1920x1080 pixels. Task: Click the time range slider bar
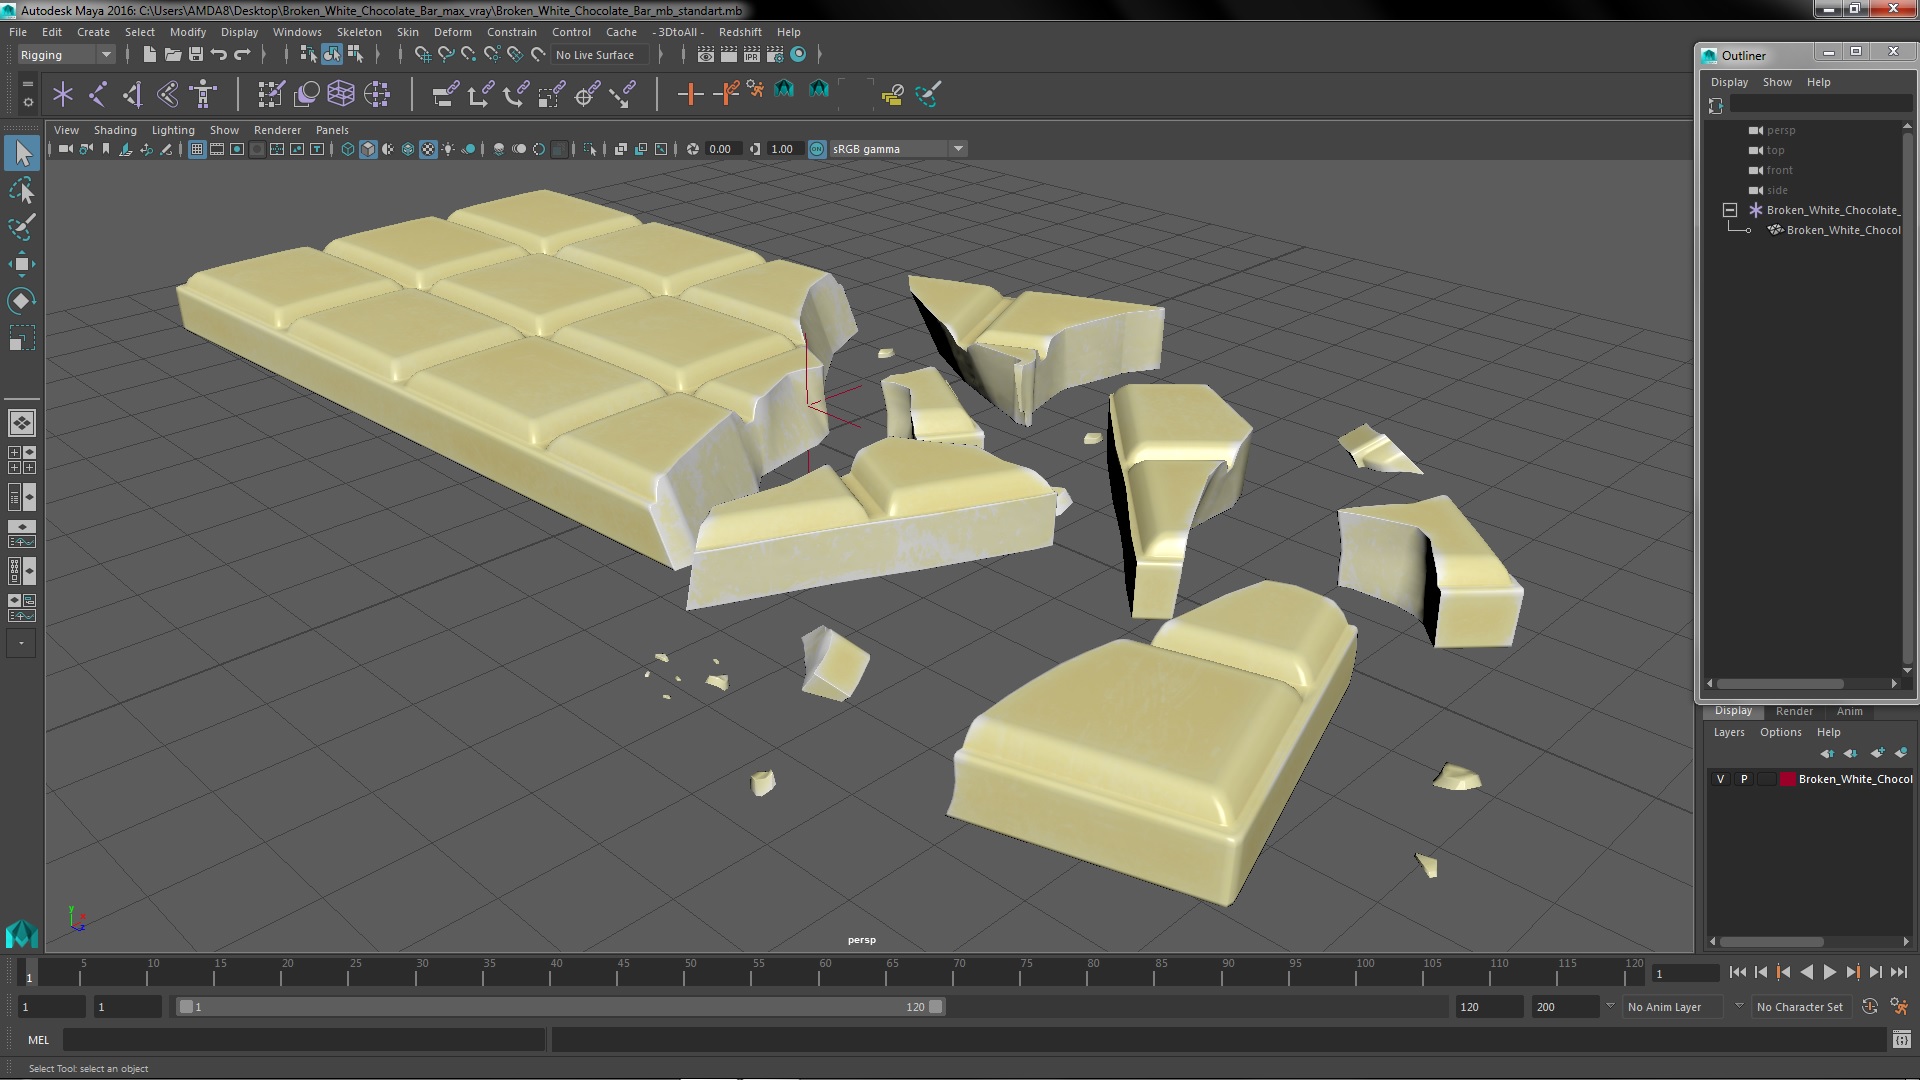(x=561, y=1007)
